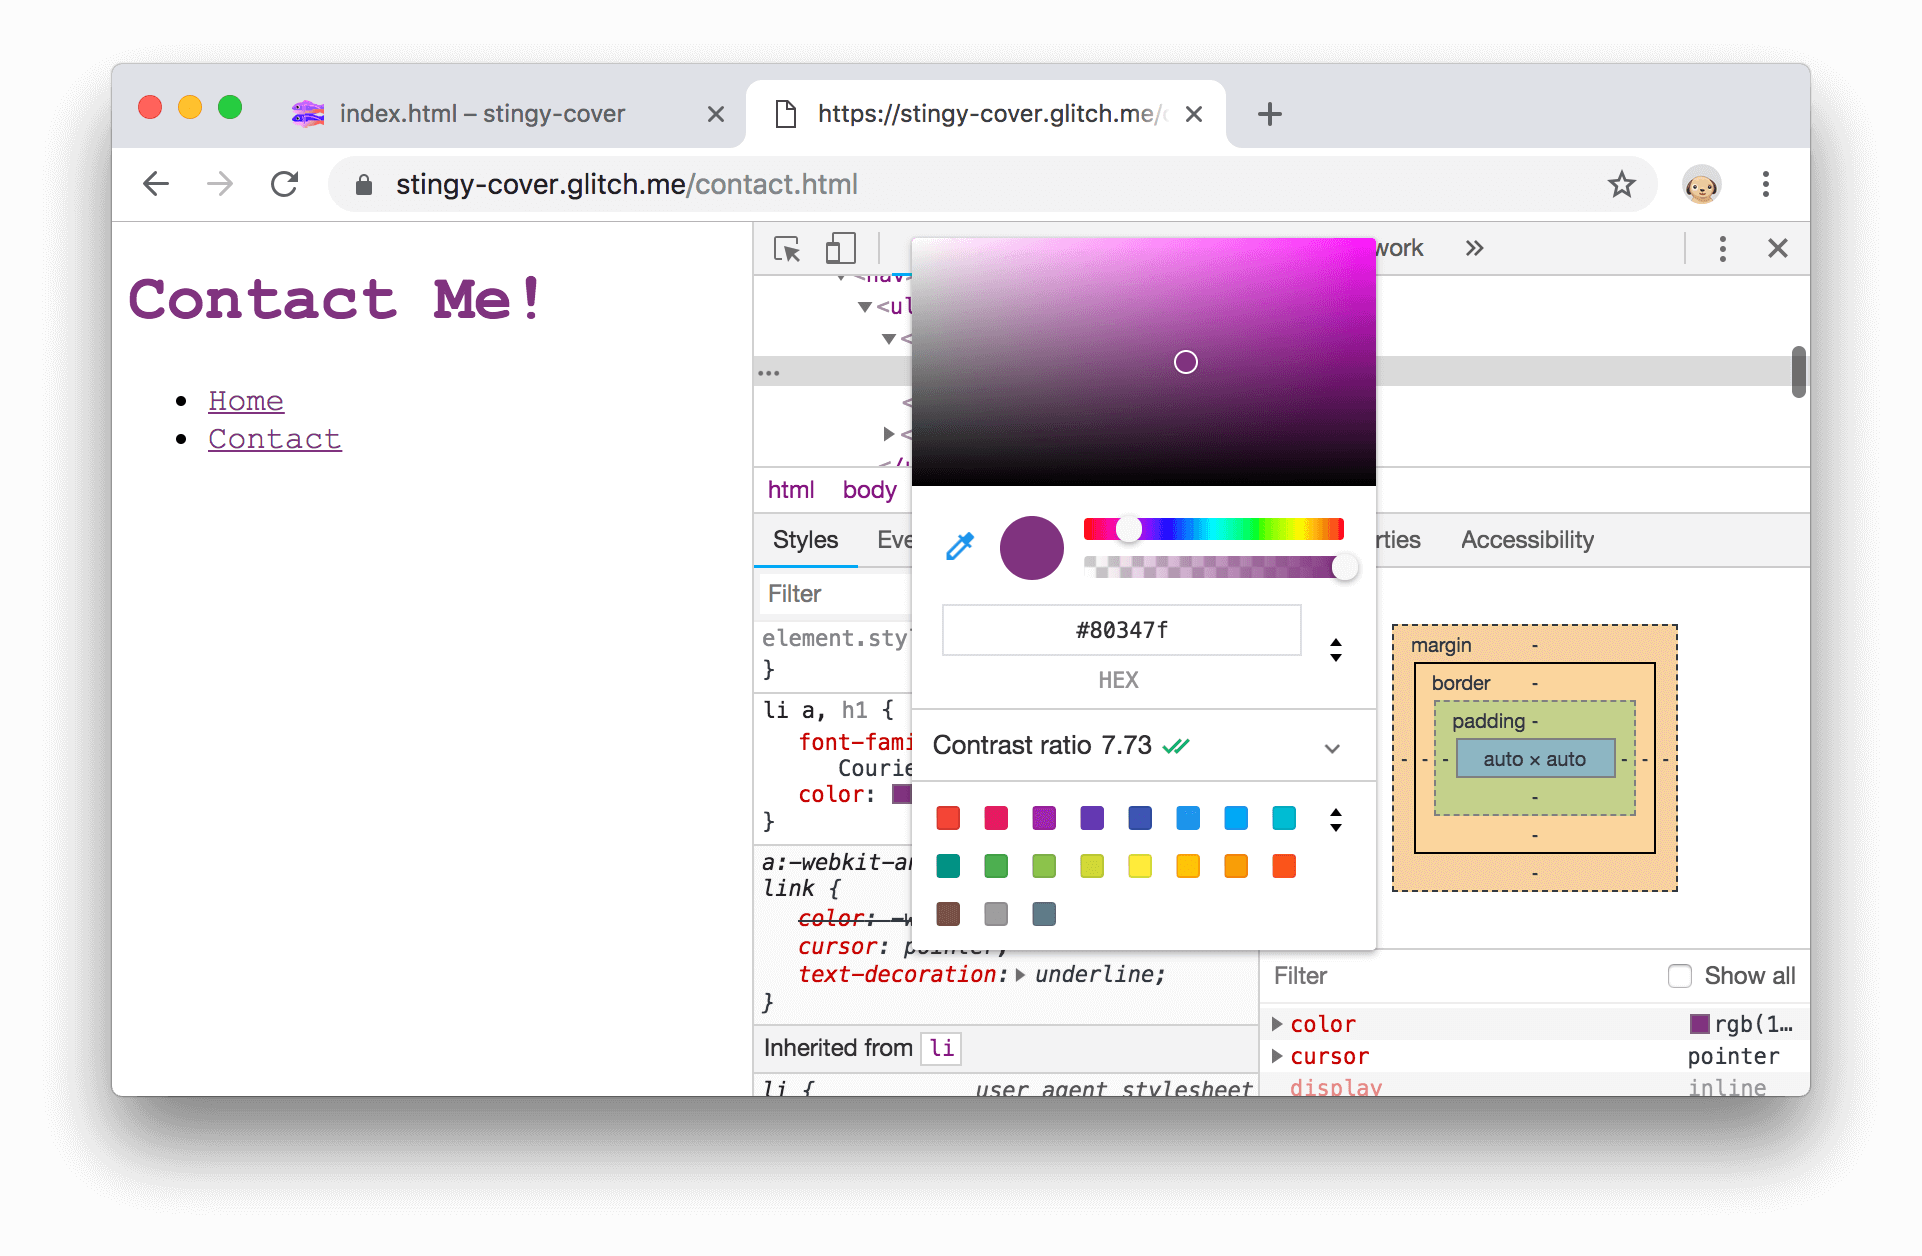Click the hue slider bar

tap(1214, 529)
